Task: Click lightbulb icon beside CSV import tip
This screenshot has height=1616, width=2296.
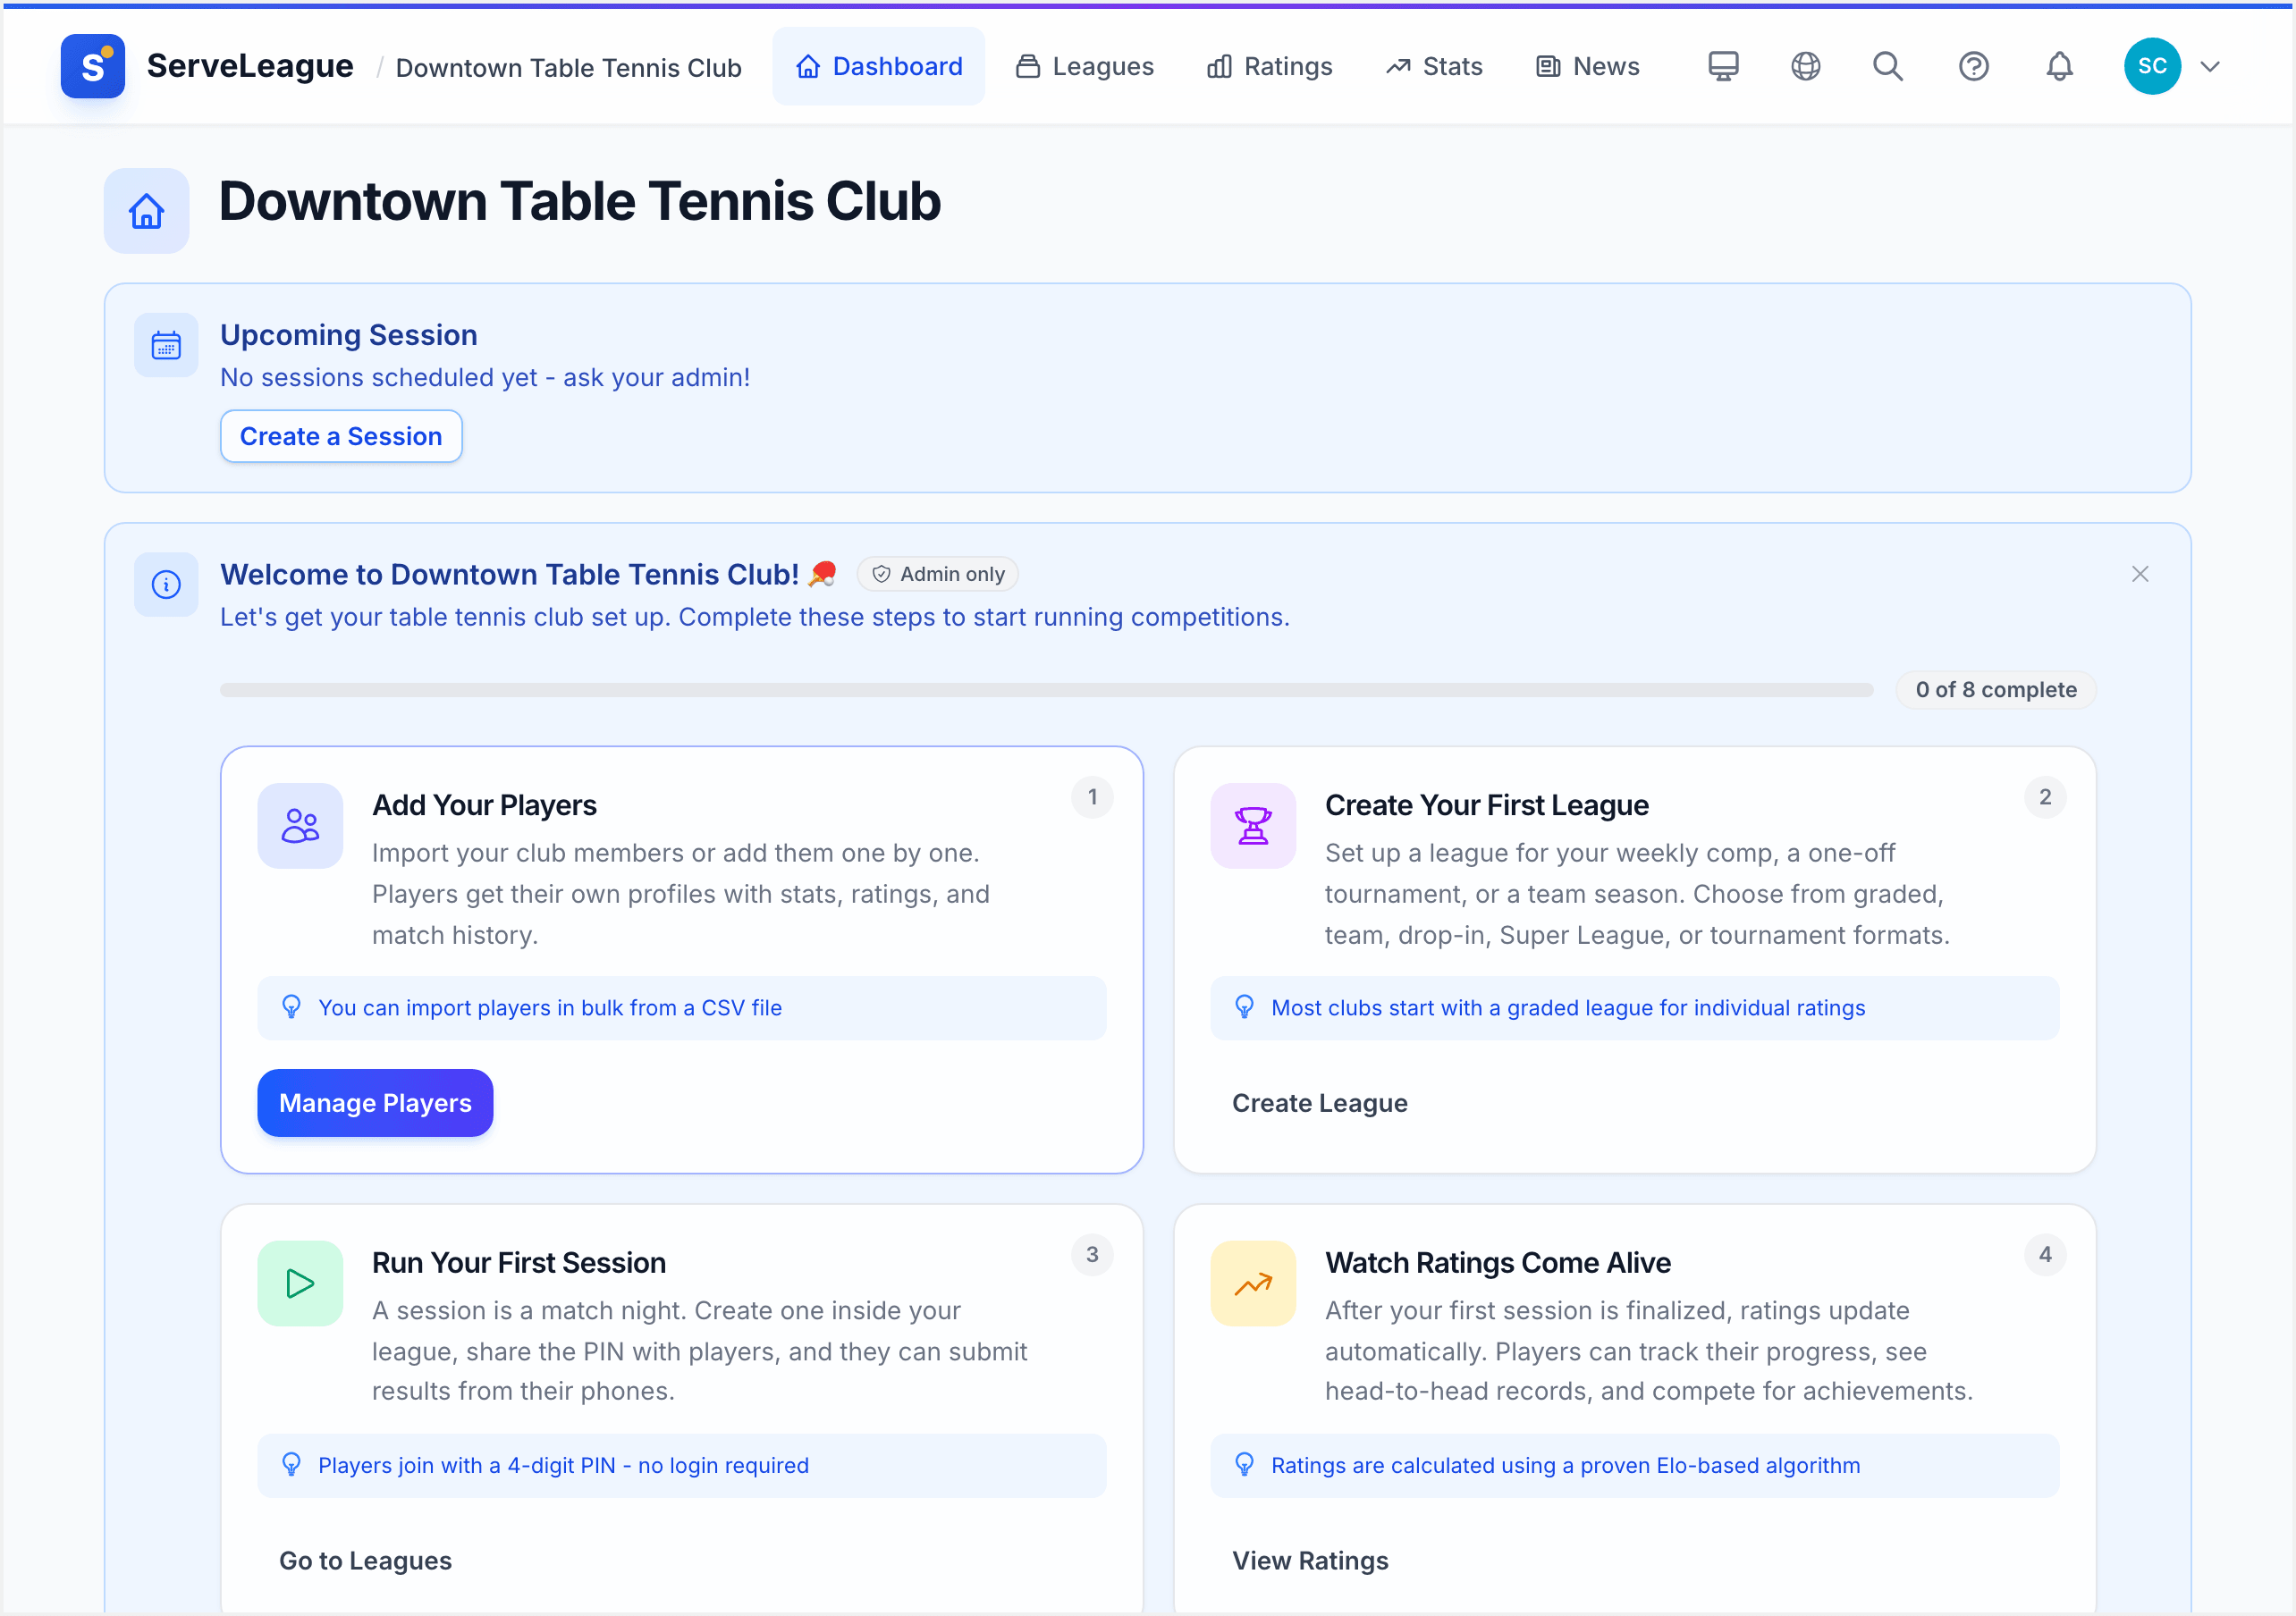Action: pyautogui.click(x=291, y=1007)
